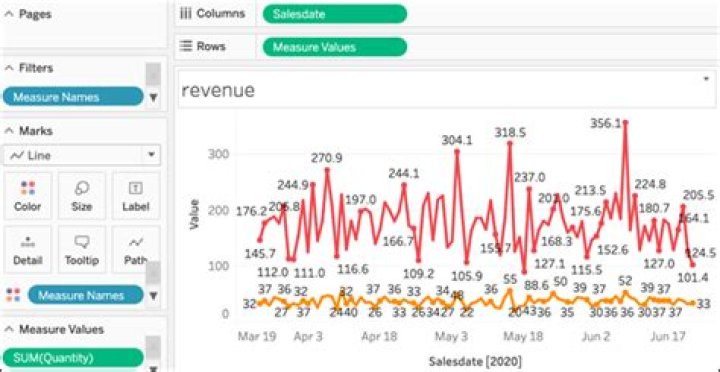The width and height of the screenshot is (720, 372).
Task: Click the Columns shelf icon
Action: pos(185,14)
